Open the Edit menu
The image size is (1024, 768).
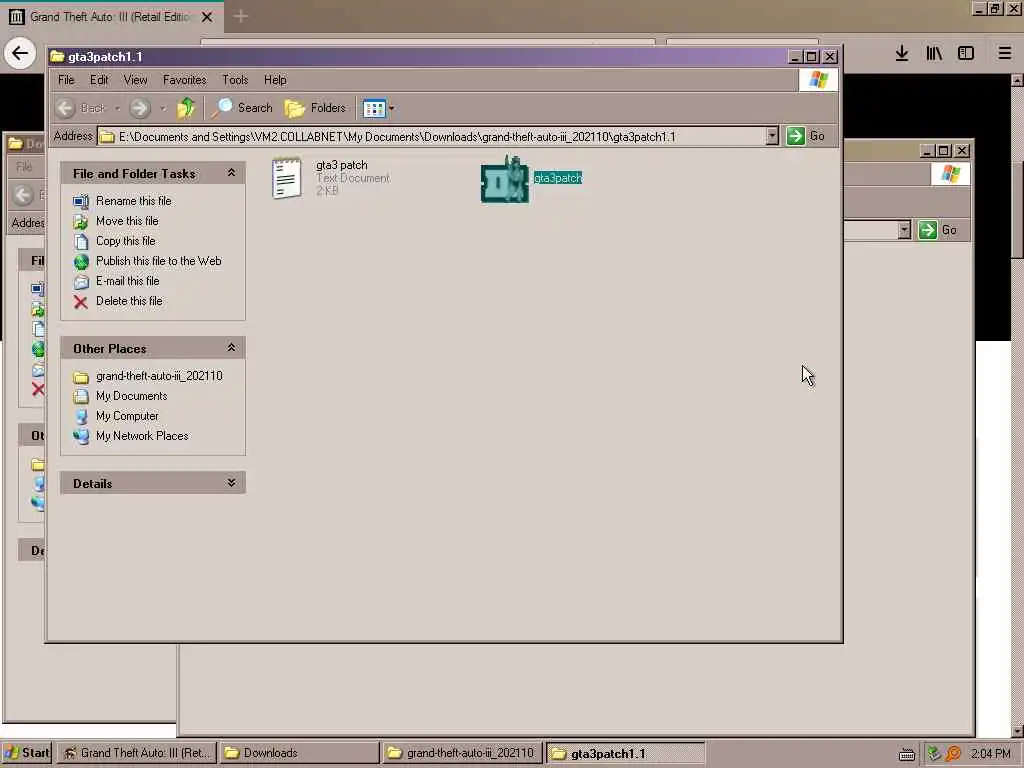[99, 80]
